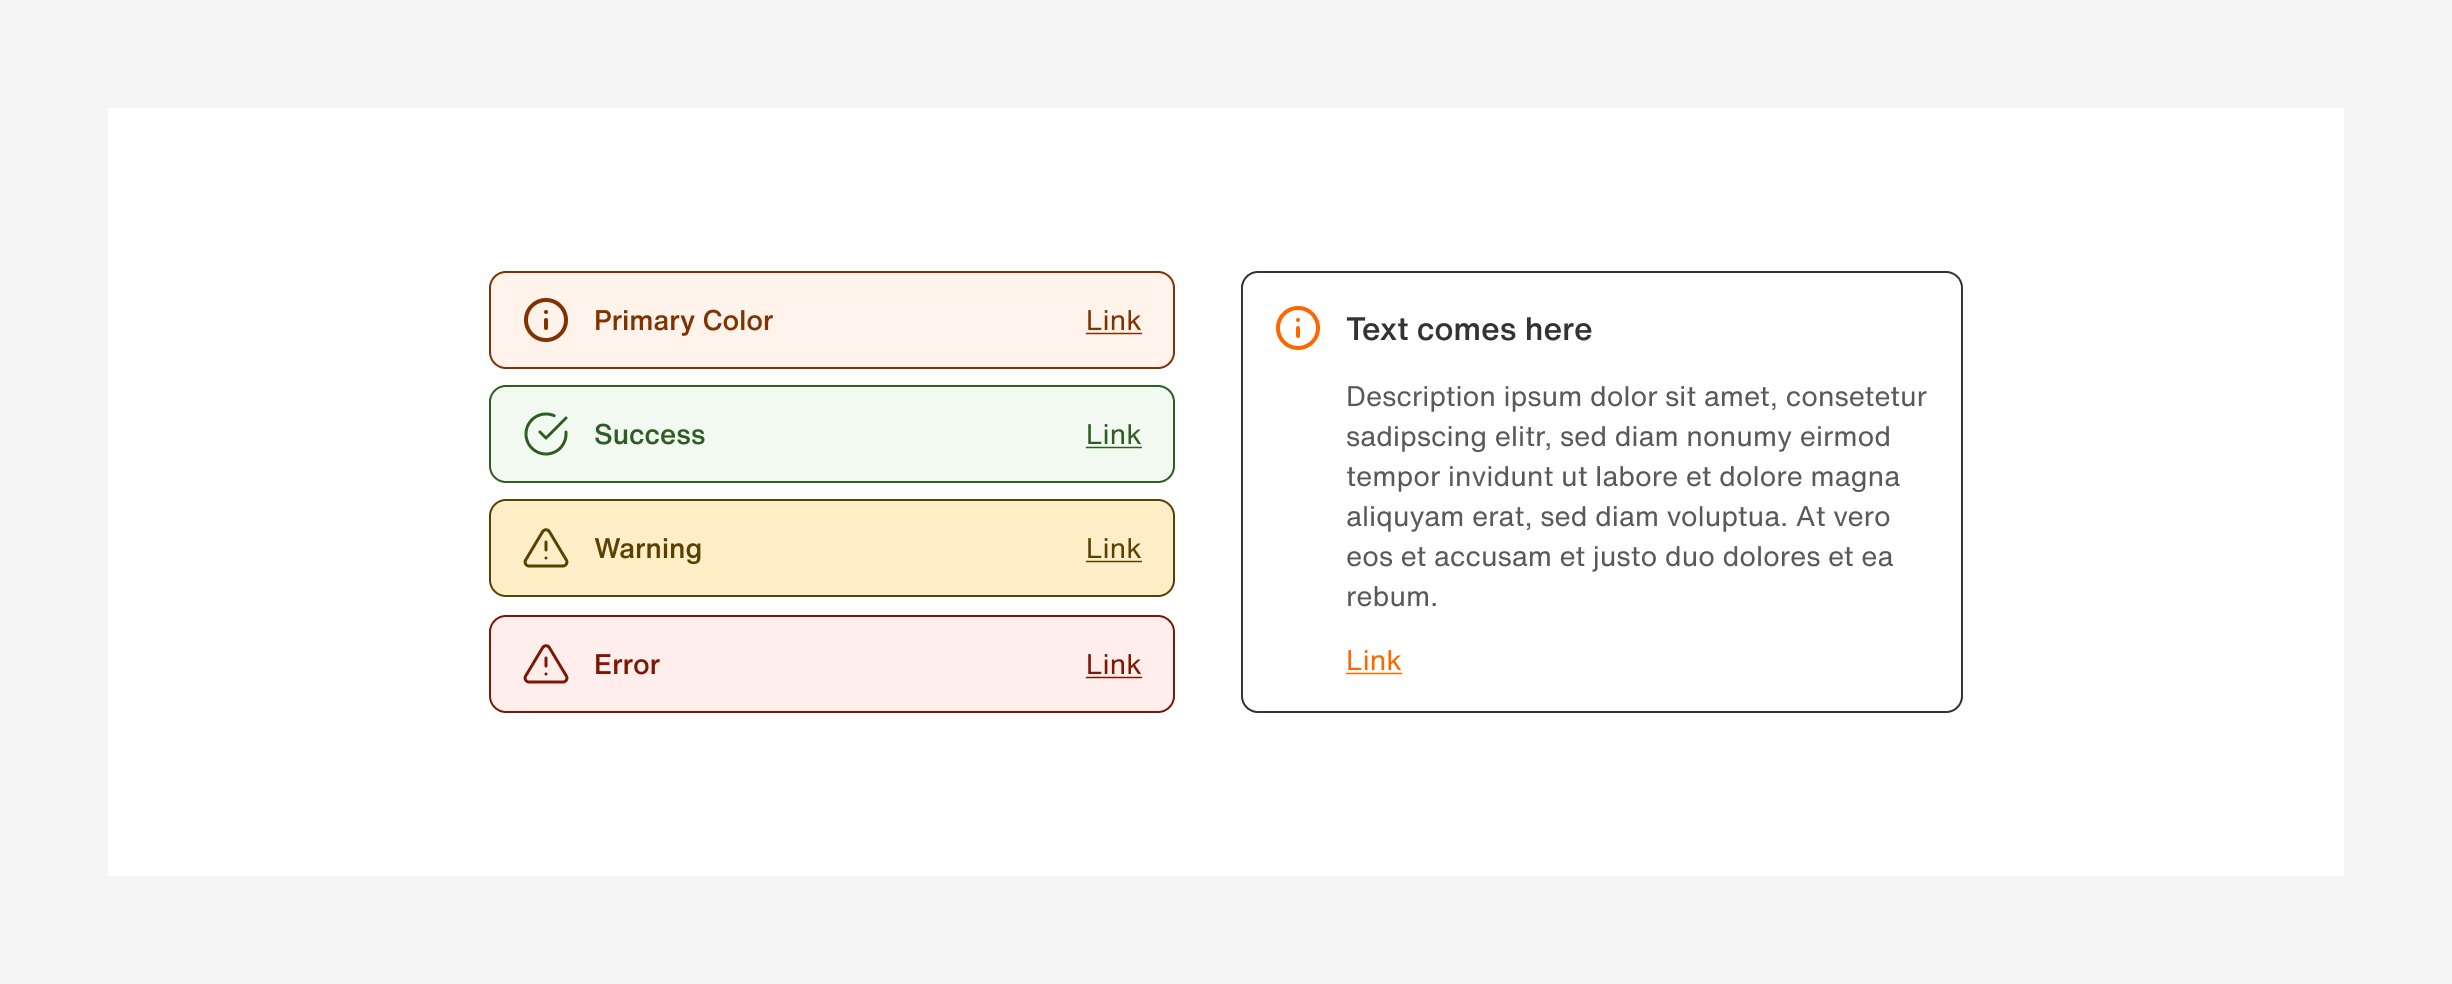Click the 'Success' banner label

(649, 435)
